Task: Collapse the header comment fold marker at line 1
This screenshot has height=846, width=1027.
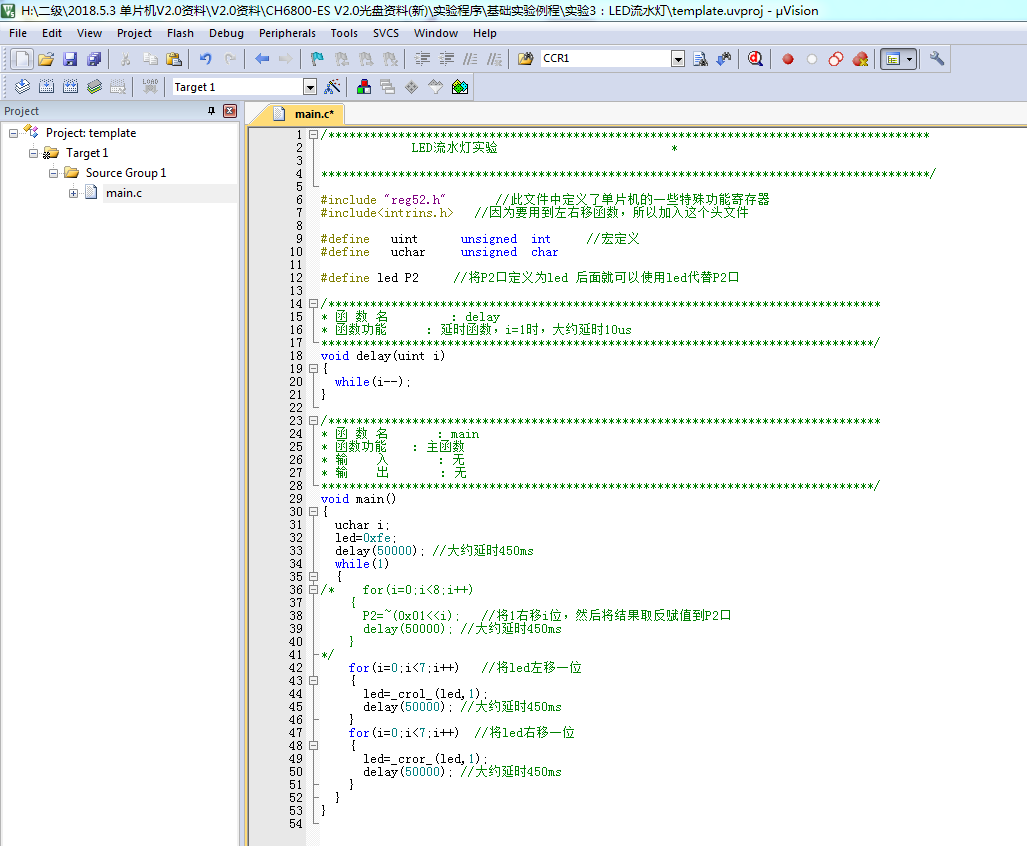Action: [x=313, y=135]
